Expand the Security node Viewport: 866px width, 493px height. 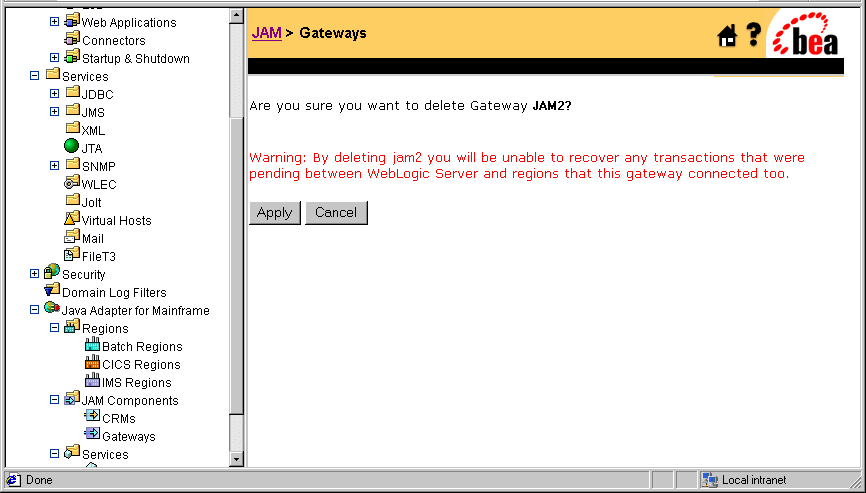tap(34, 274)
